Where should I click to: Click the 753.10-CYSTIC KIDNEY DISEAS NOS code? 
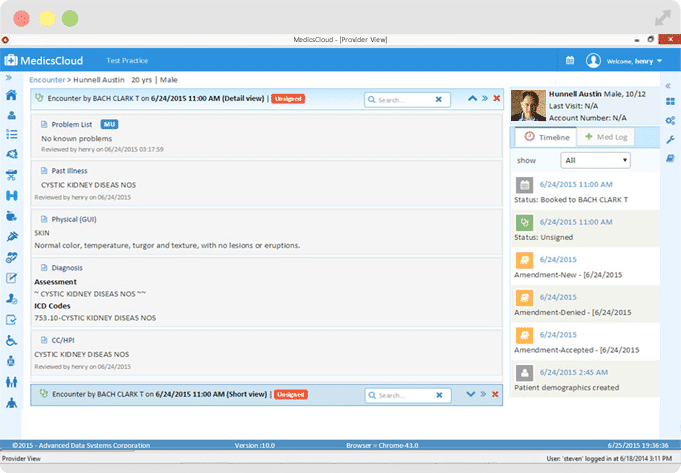tap(95, 318)
